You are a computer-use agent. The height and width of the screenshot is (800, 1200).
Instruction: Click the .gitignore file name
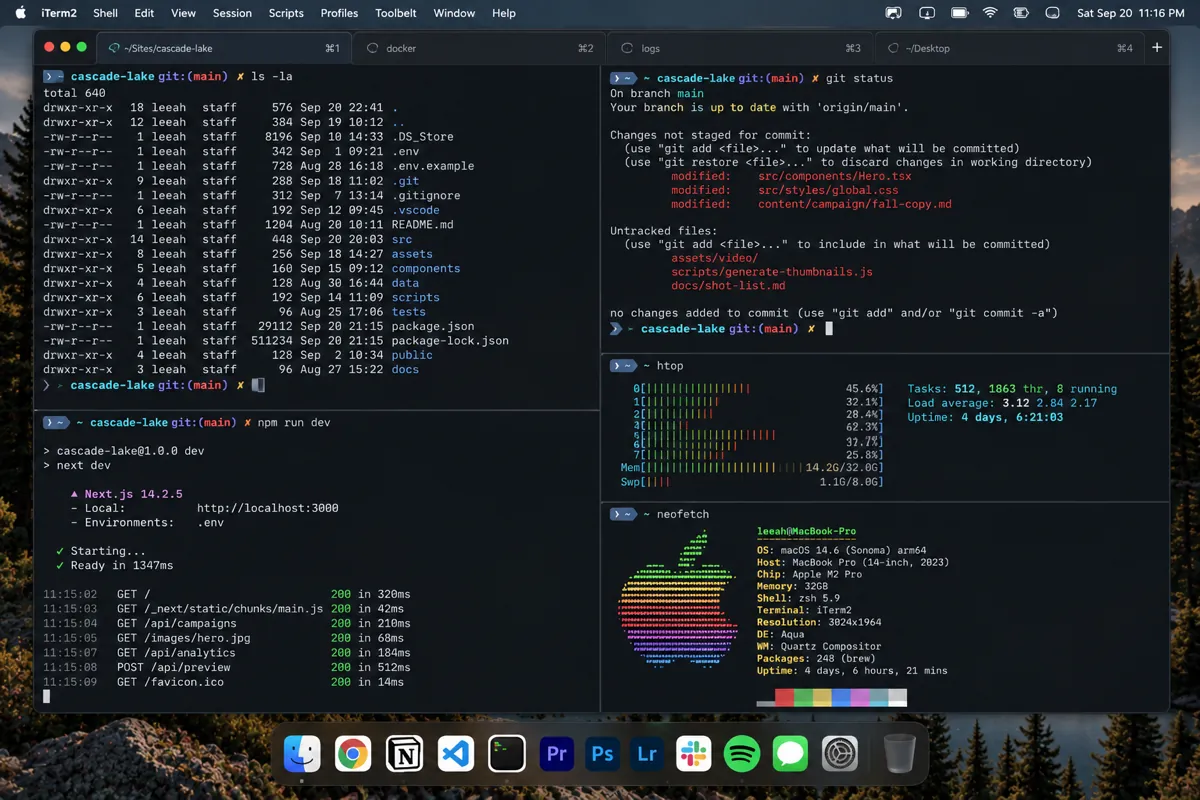pos(426,195)
